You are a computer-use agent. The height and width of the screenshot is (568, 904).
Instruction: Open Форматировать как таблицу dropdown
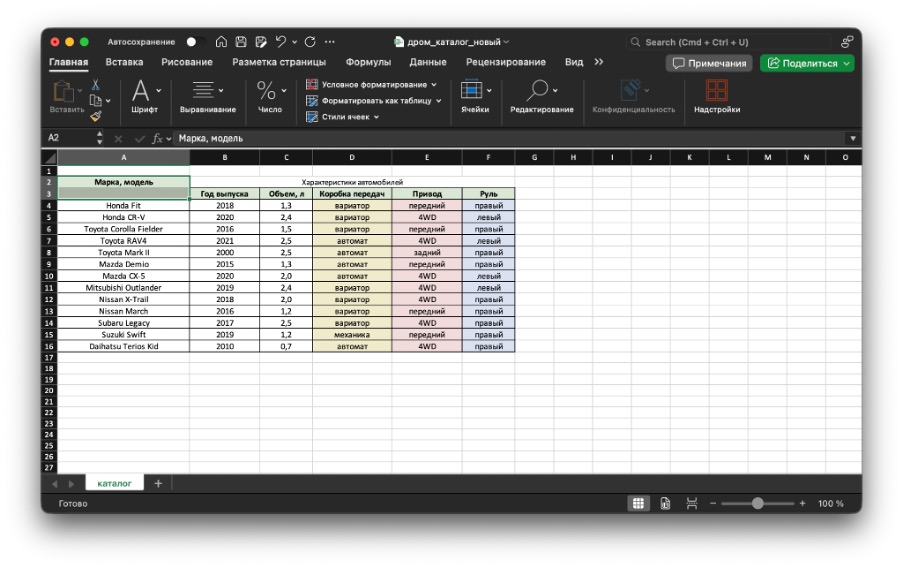[x=374, y=100]
